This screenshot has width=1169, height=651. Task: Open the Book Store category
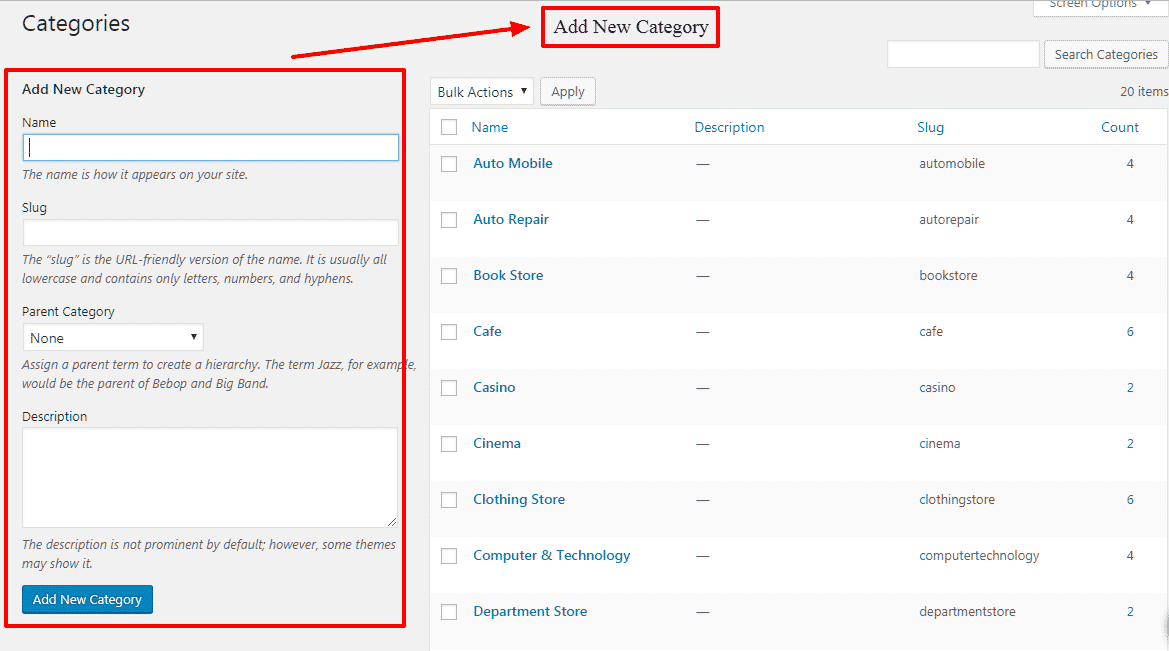tap(508, 275)
